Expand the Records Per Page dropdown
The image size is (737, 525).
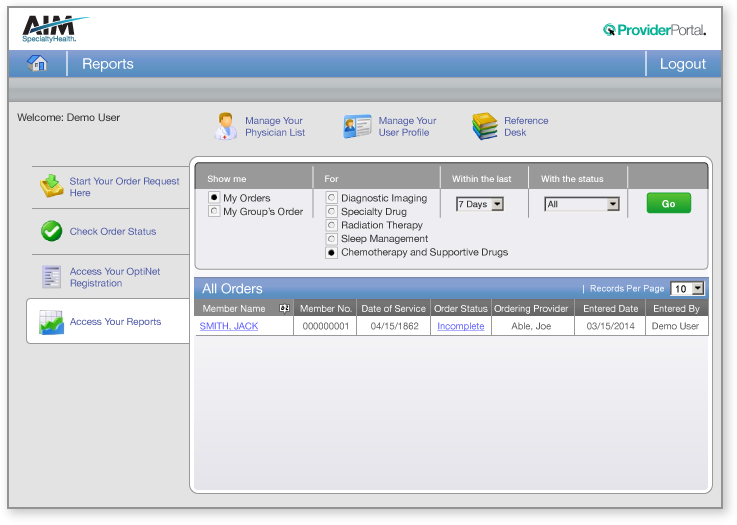tap(687, 289)
